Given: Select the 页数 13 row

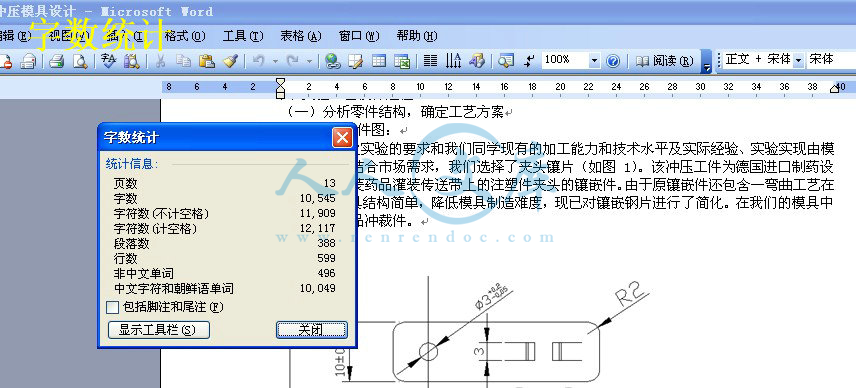Looking at the screenshot, I should coord(224,183).
